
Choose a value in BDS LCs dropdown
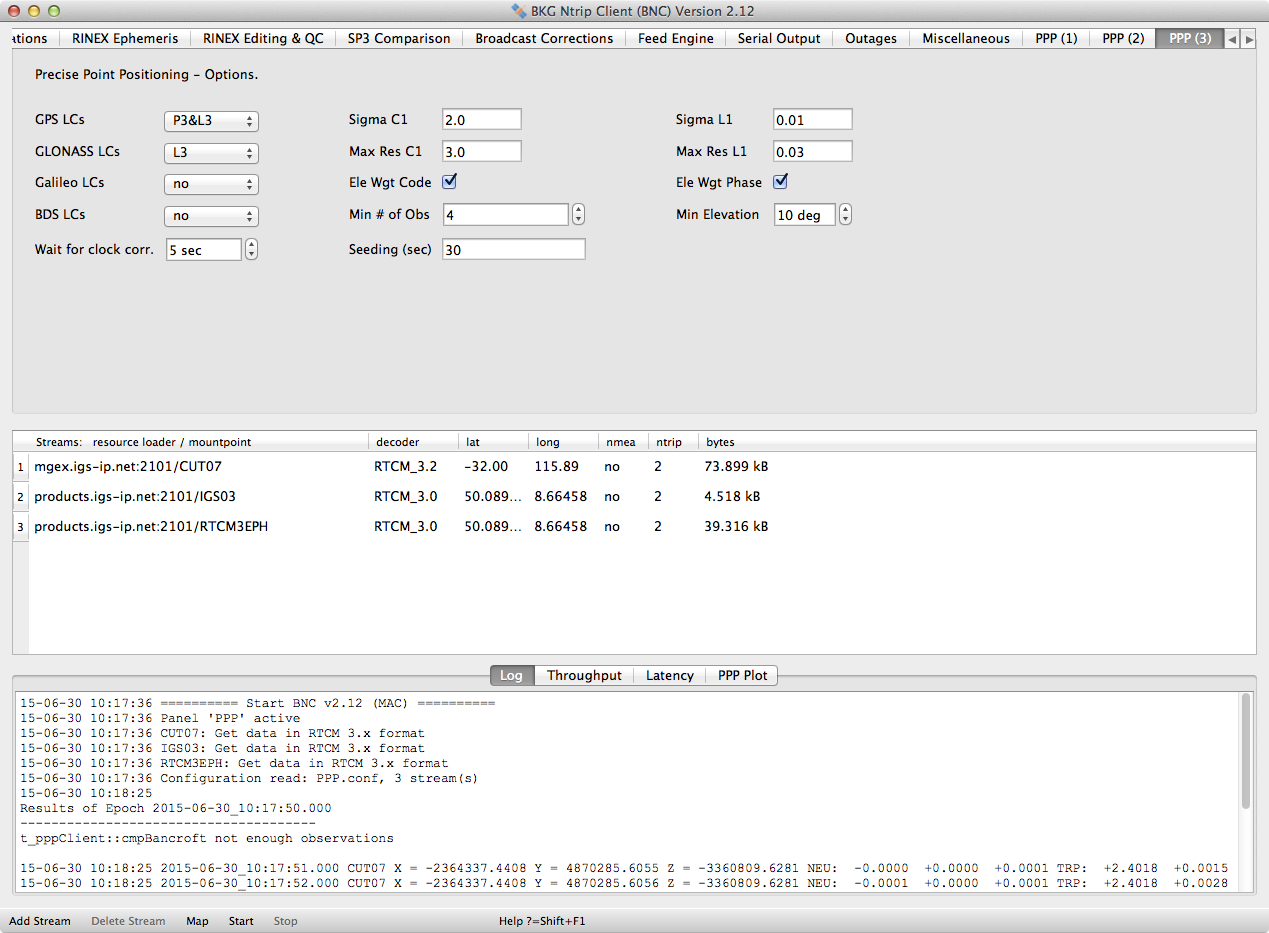pyautogui.click(x=211, y=216)
